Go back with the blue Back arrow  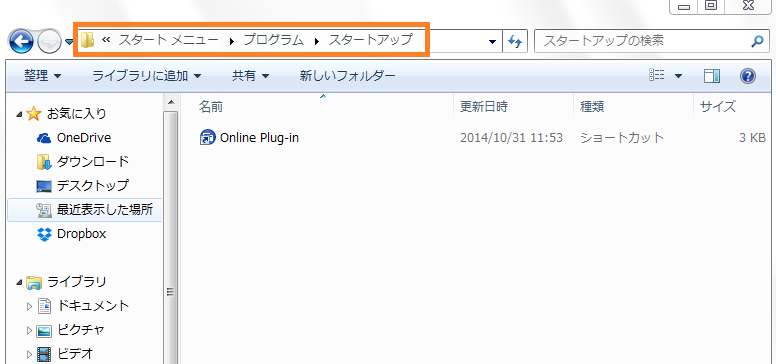pyautogui.click(x=21, y=43)
